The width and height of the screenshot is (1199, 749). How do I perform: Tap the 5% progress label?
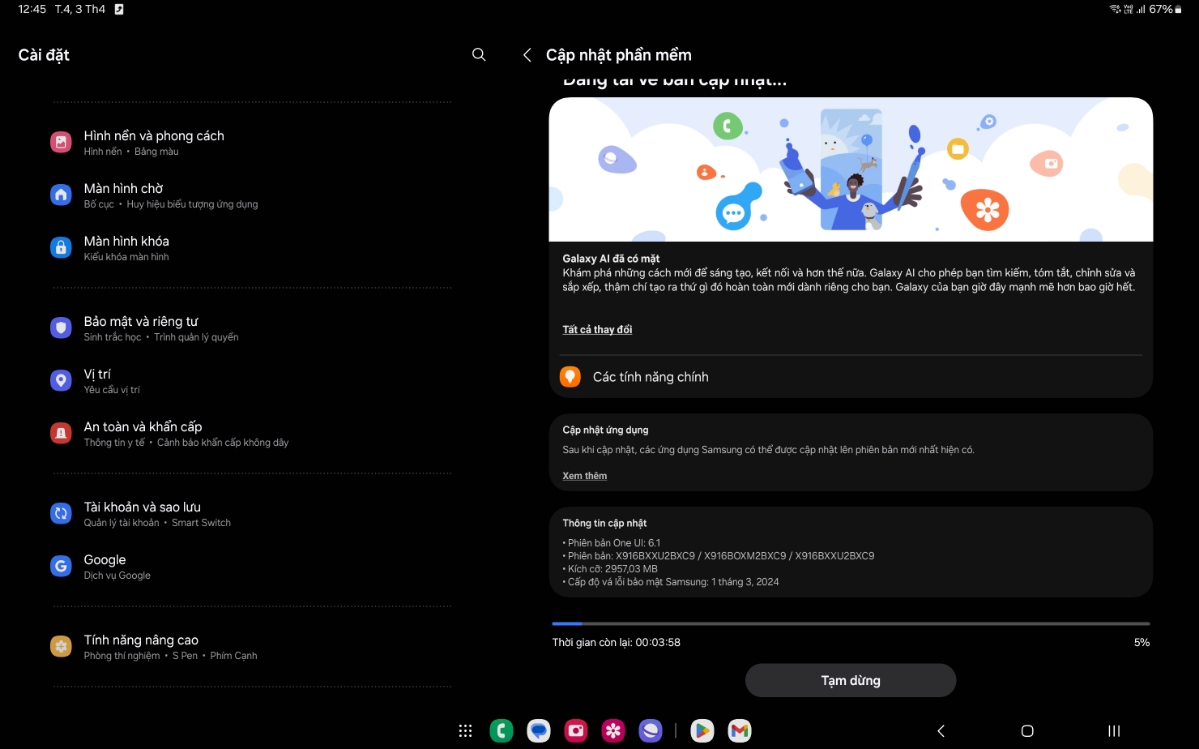click(1142, 642)
